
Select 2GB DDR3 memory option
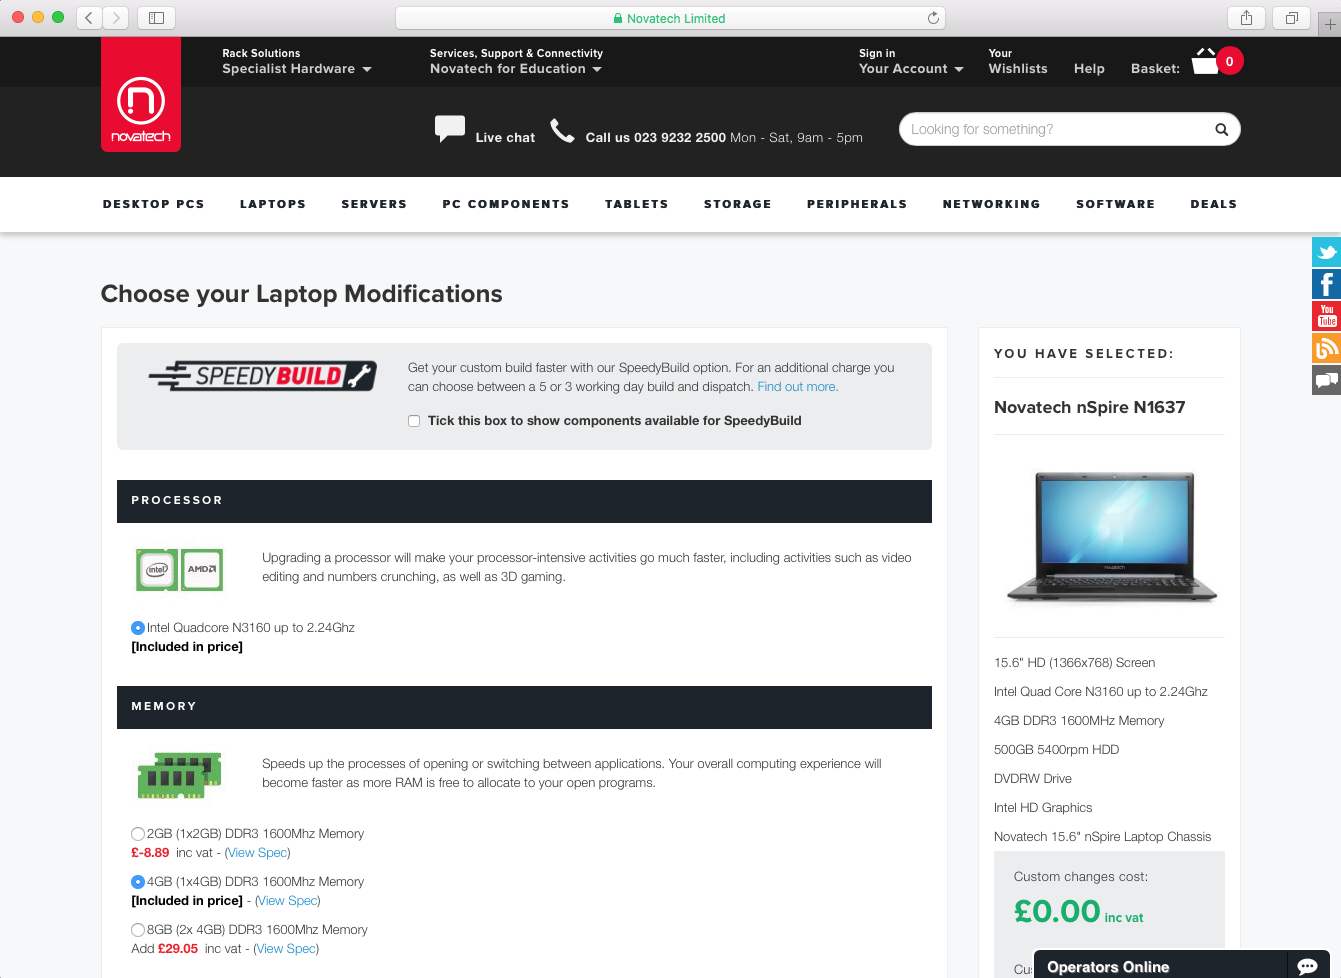coord(138,834)
